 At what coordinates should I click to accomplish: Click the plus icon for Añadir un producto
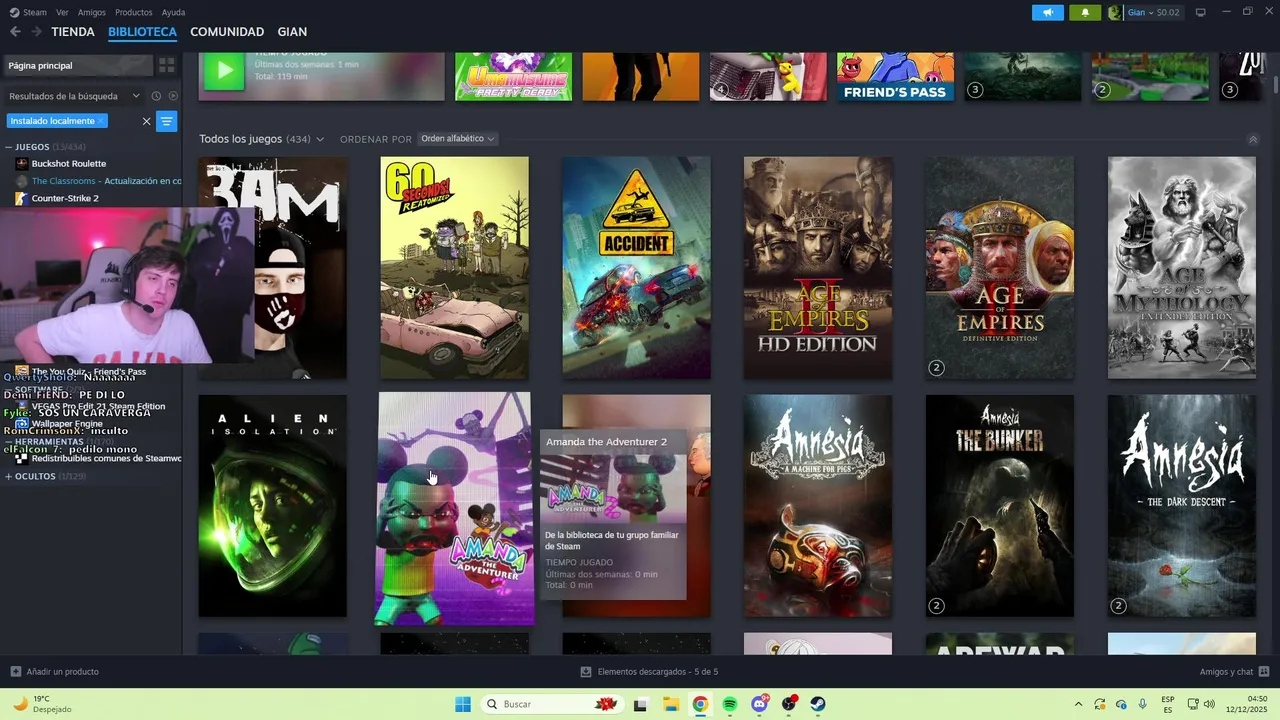click(15, 672)
